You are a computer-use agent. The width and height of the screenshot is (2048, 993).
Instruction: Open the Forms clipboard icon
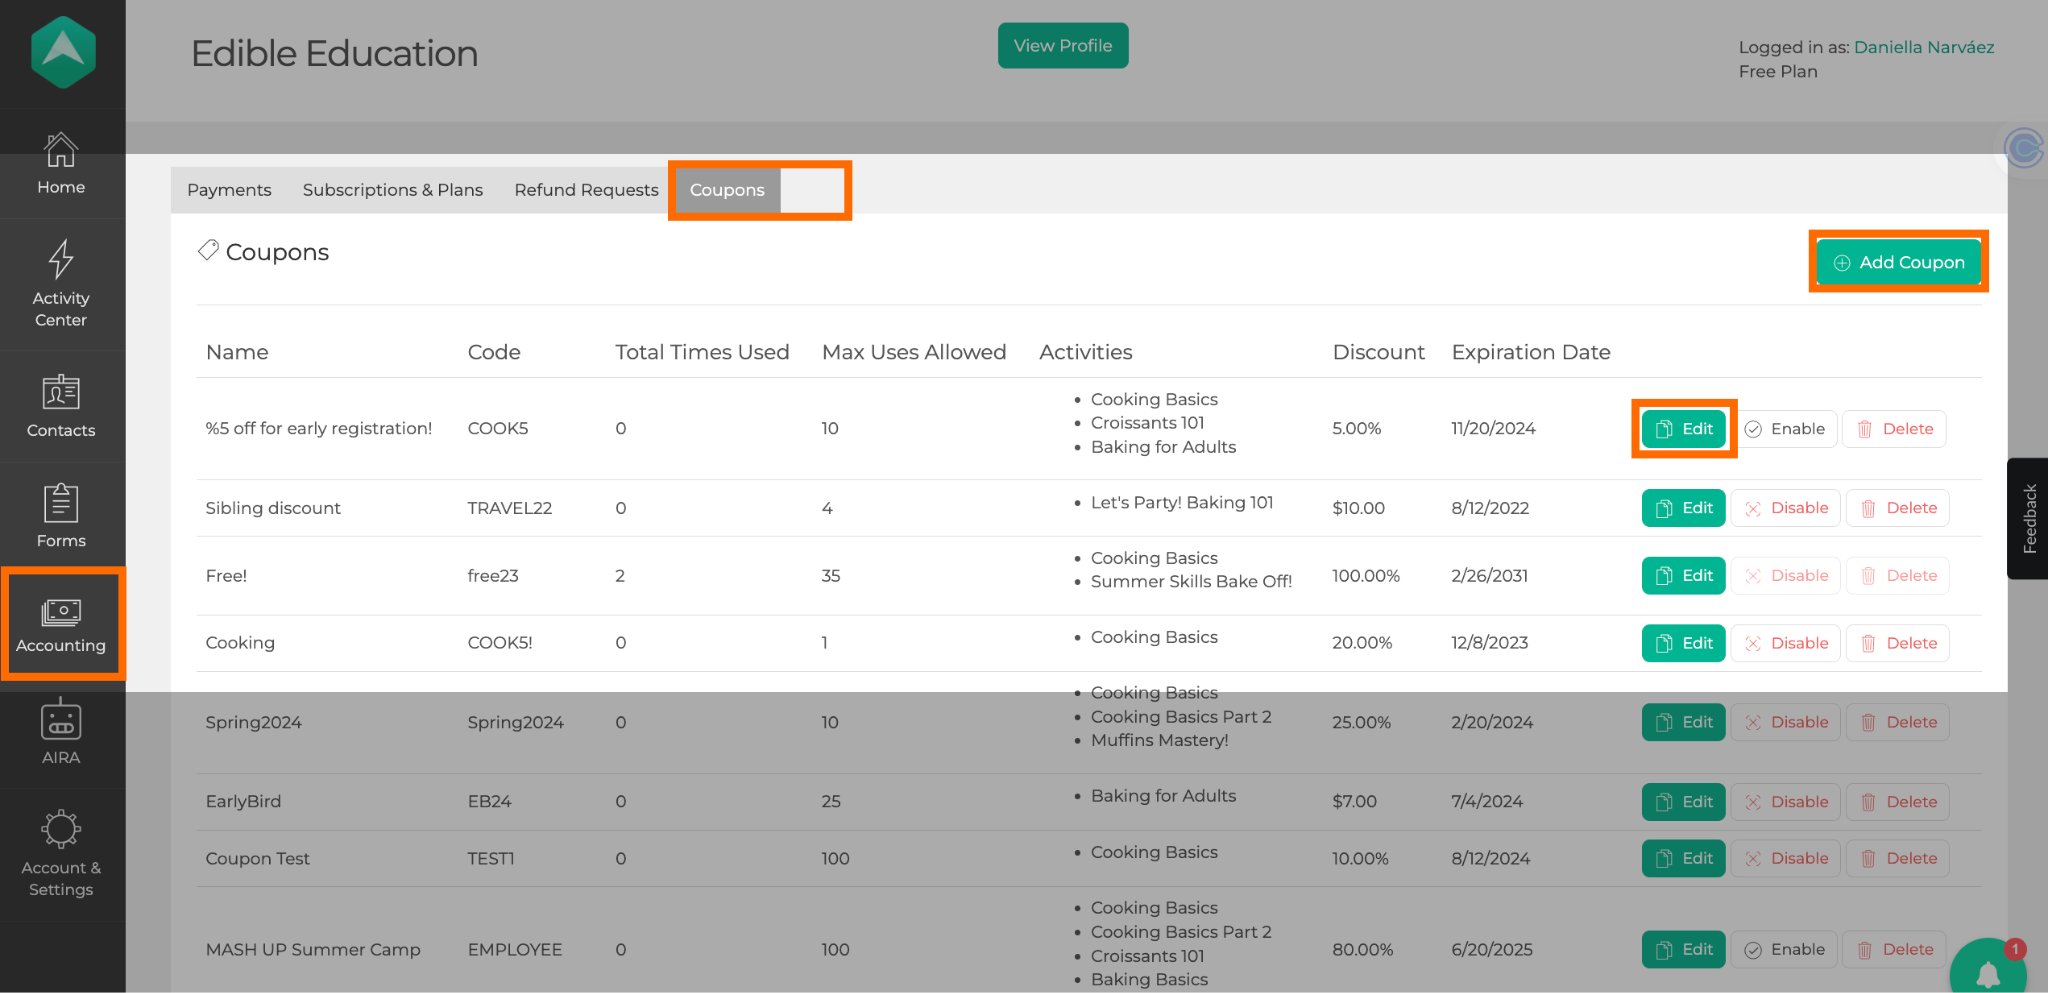61,515
